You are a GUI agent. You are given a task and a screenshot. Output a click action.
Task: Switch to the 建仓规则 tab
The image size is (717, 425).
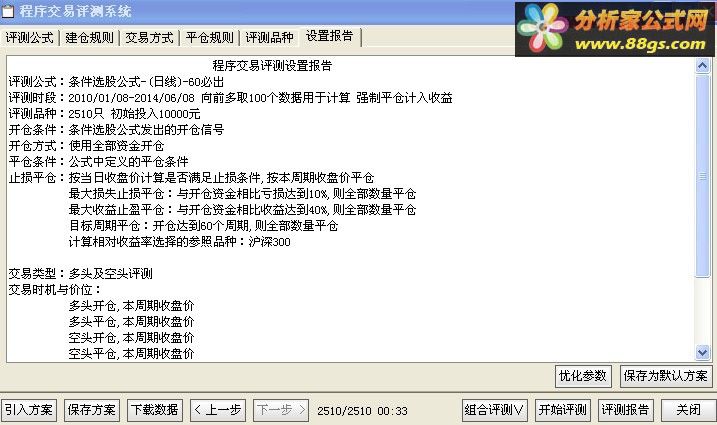pos(89,38)
